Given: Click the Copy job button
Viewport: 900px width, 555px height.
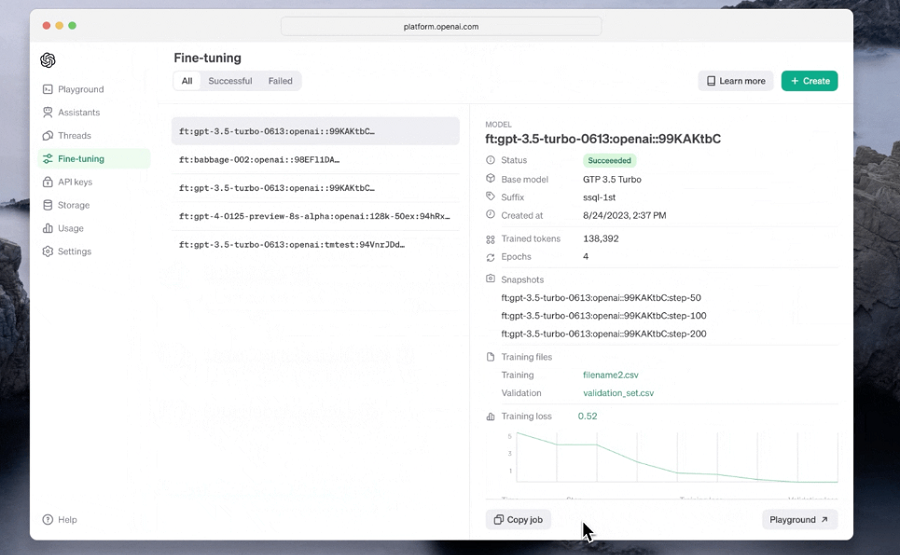Looking at the screenshot, I should click(518, 519).
